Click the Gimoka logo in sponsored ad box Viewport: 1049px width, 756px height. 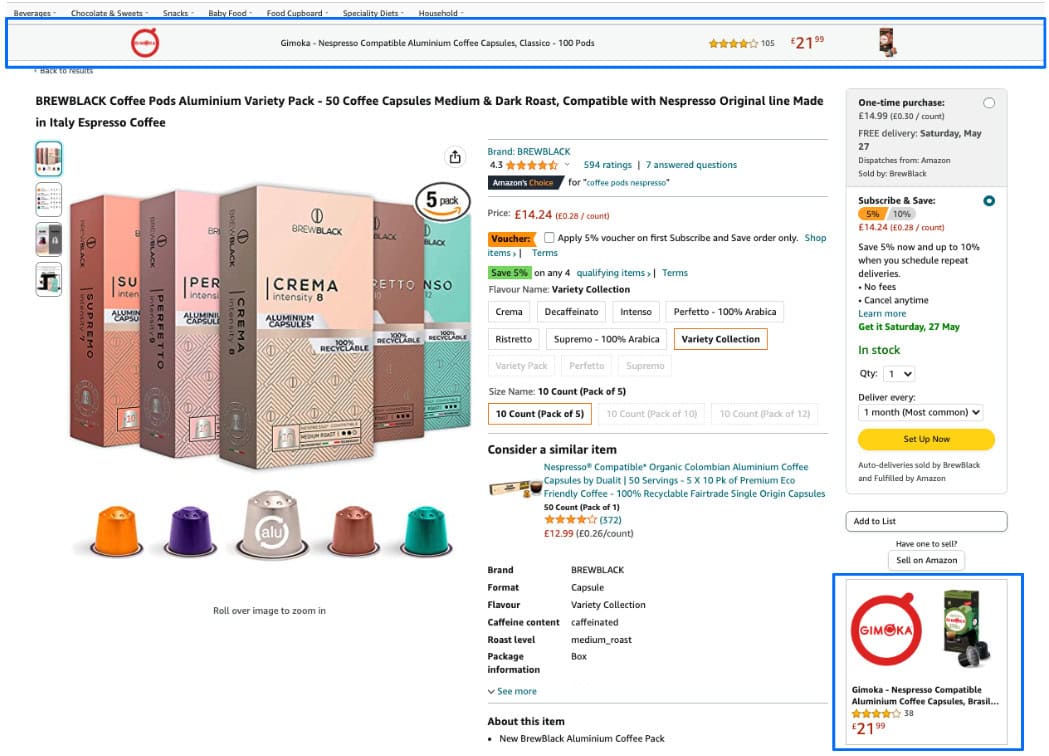click(x=885, y=630)
